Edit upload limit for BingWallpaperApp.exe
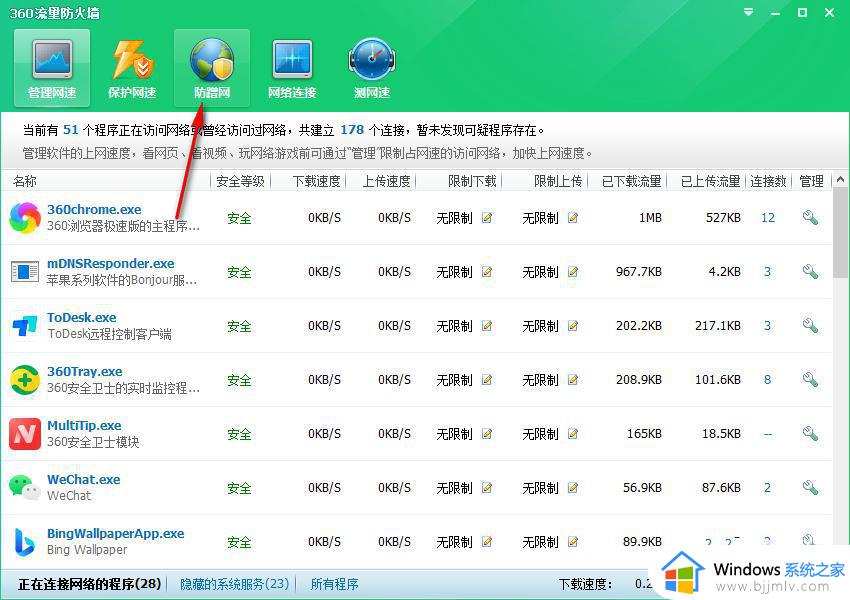Image resolution: width=850 pixels, height=600 pixels. pyautogui.click(x=572, y=541)
